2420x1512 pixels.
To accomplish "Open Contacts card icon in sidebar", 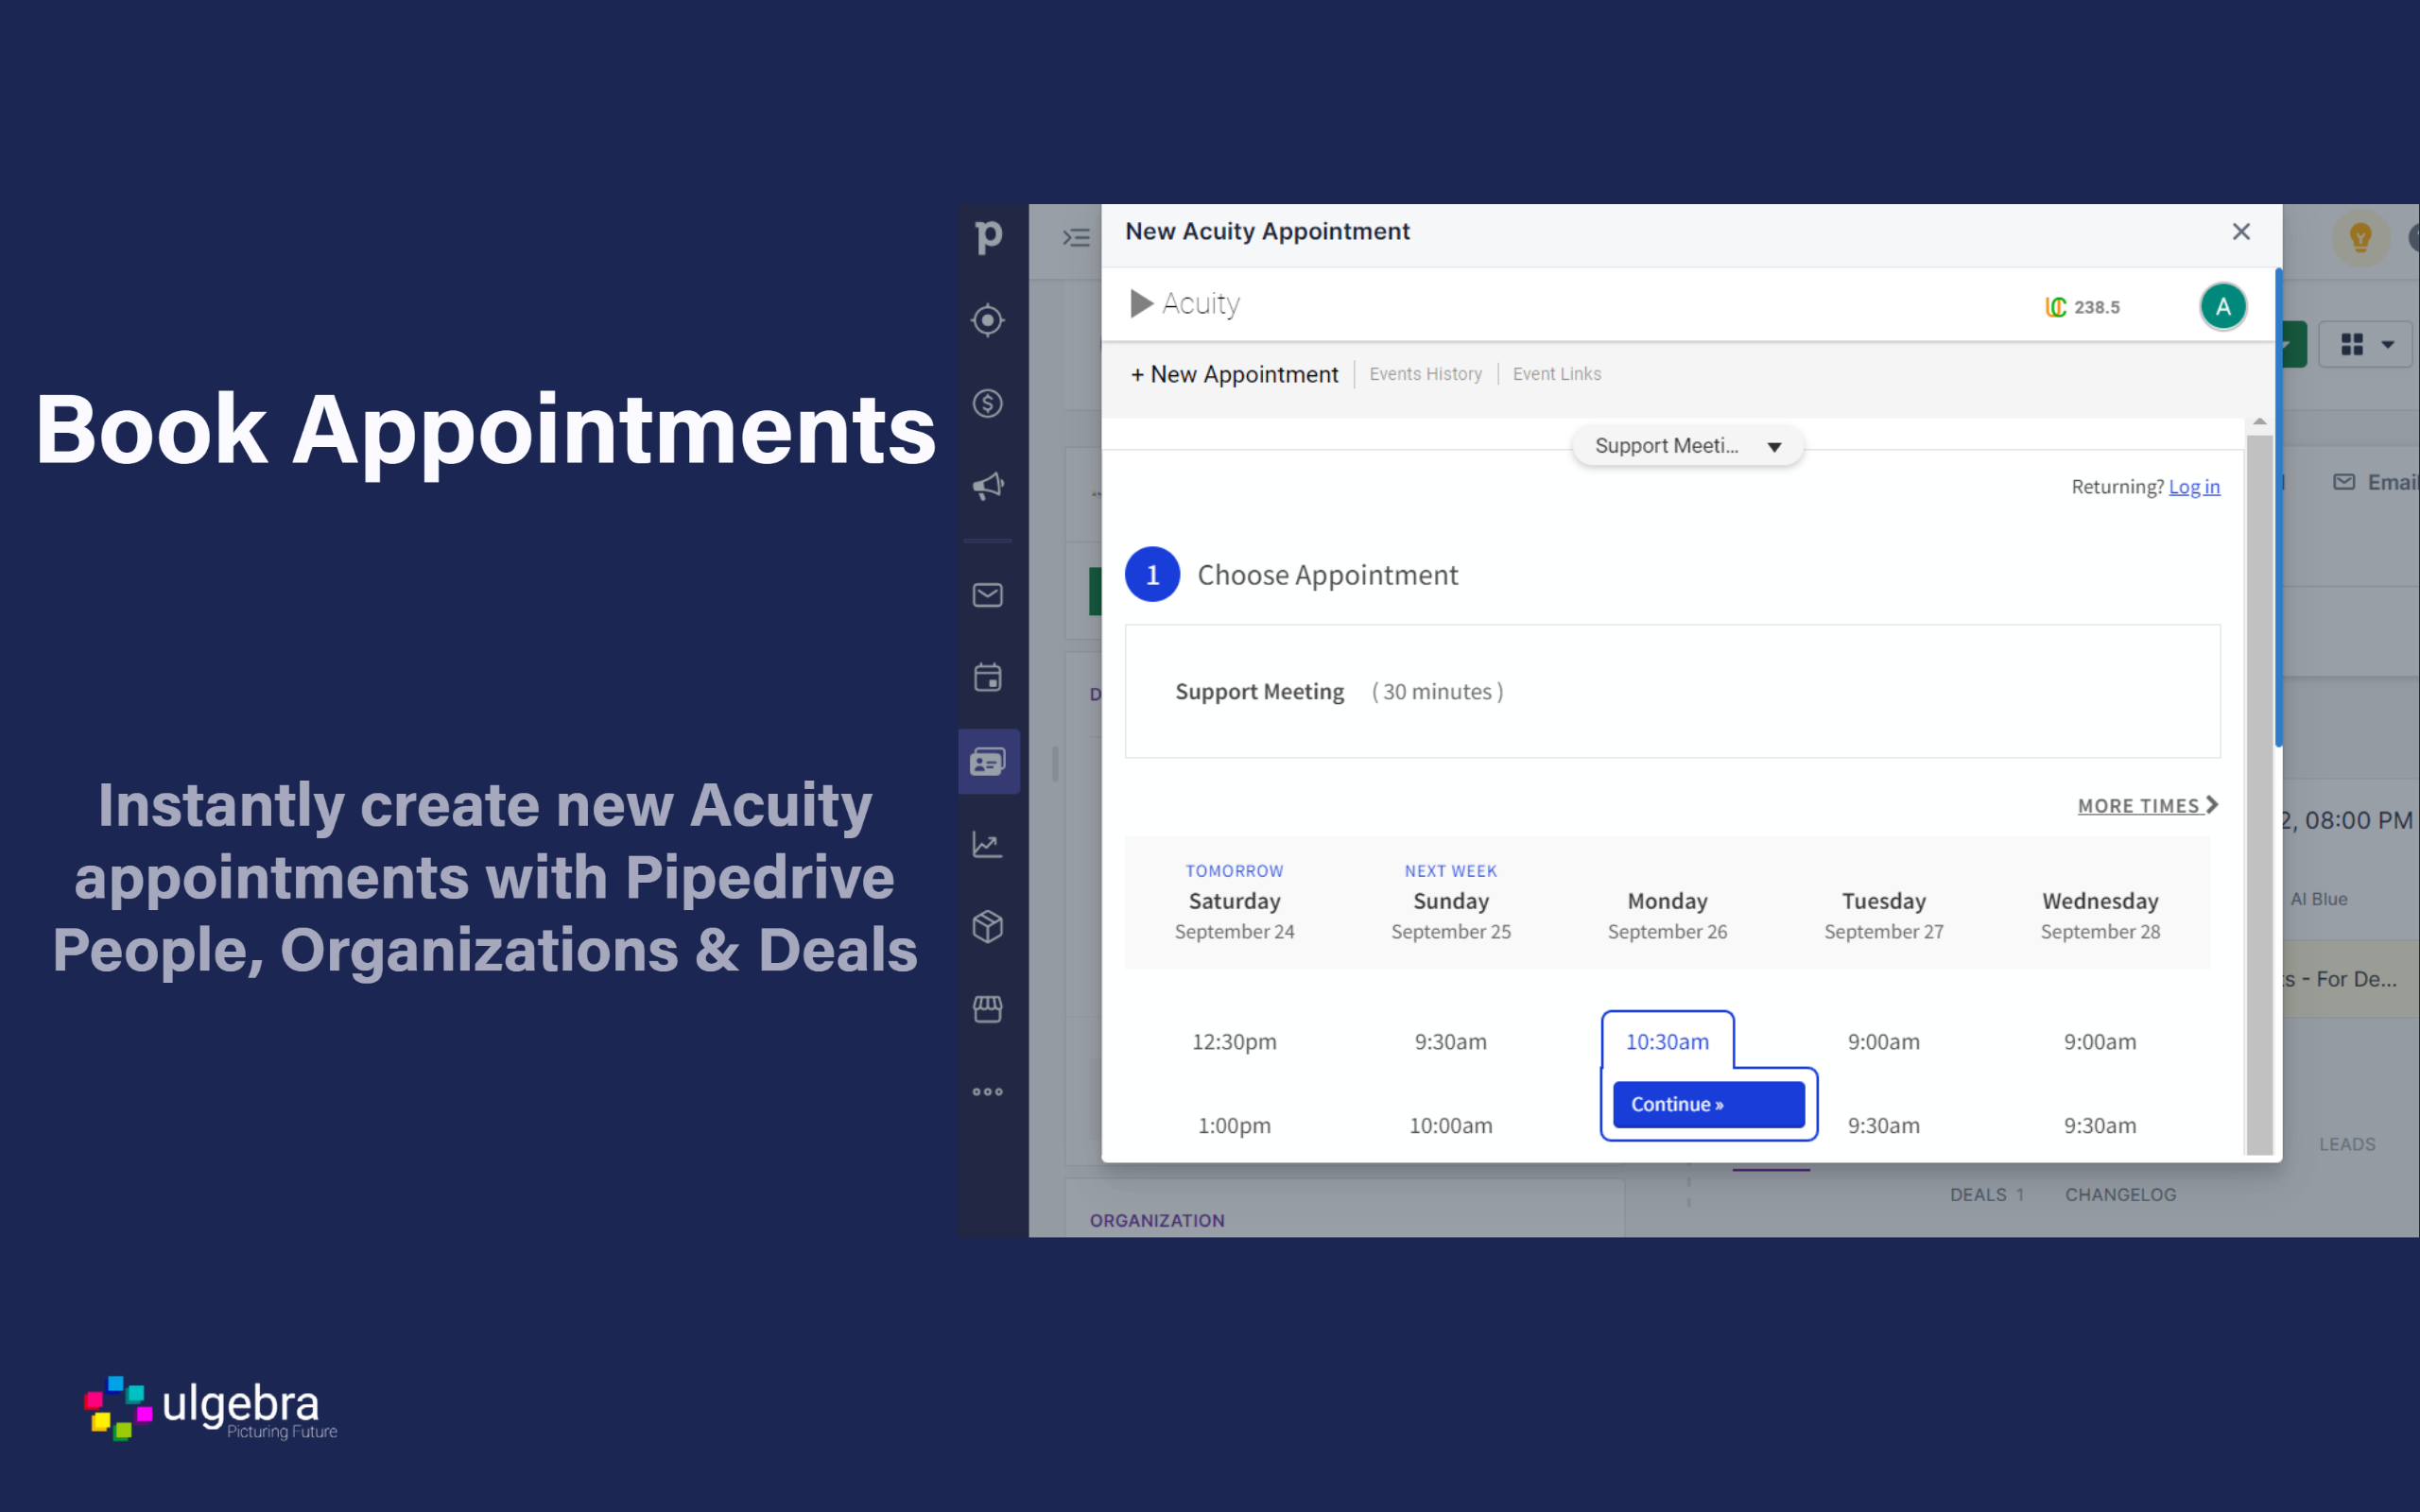I will click(988, 761).
